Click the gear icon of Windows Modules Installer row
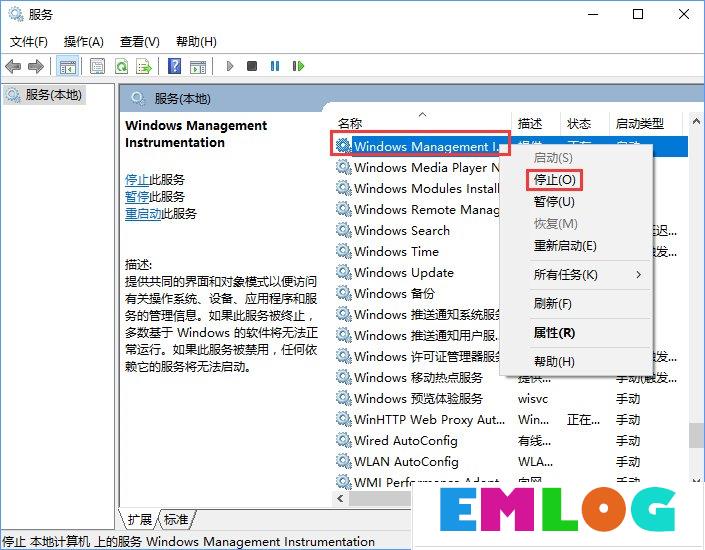This screenshot has width=705, height=550. tap(344, 188)
